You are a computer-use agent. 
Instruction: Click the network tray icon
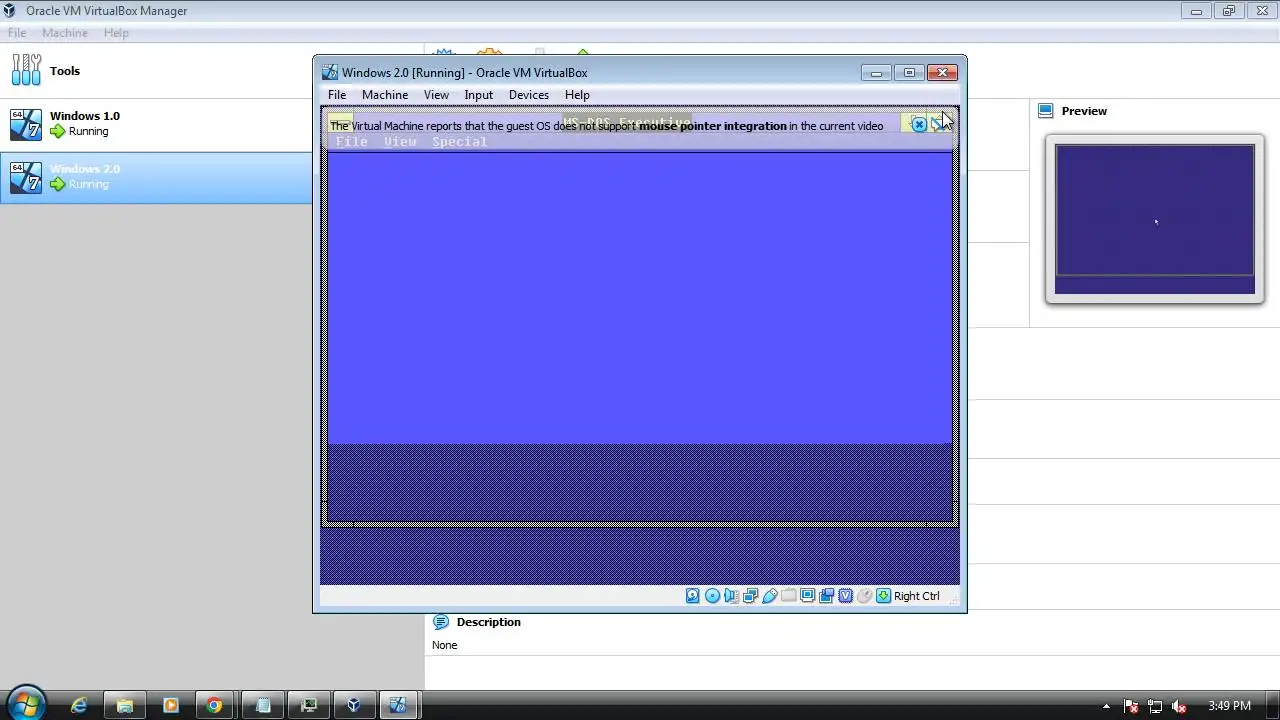pos(1155,706)
